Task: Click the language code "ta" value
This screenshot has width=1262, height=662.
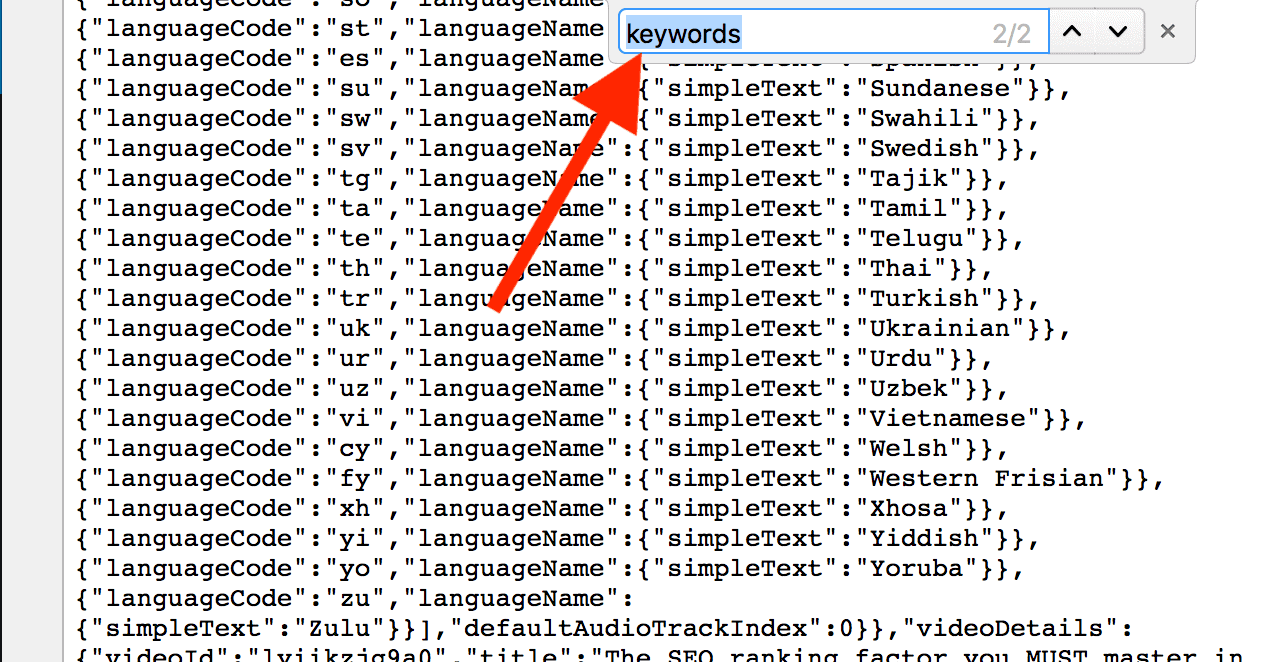Action: [x=357, y=208]
